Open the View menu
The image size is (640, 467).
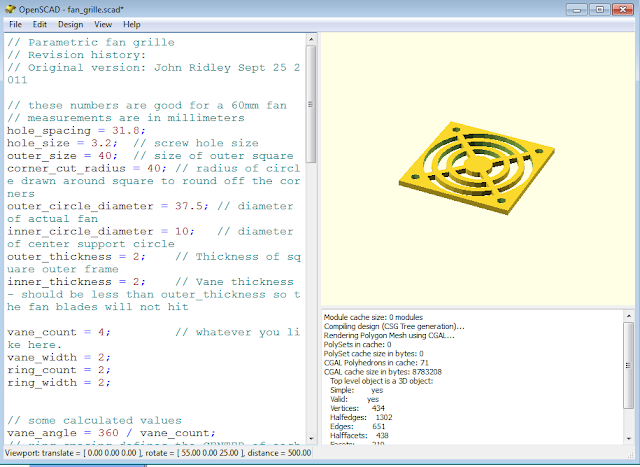[103, 24]
